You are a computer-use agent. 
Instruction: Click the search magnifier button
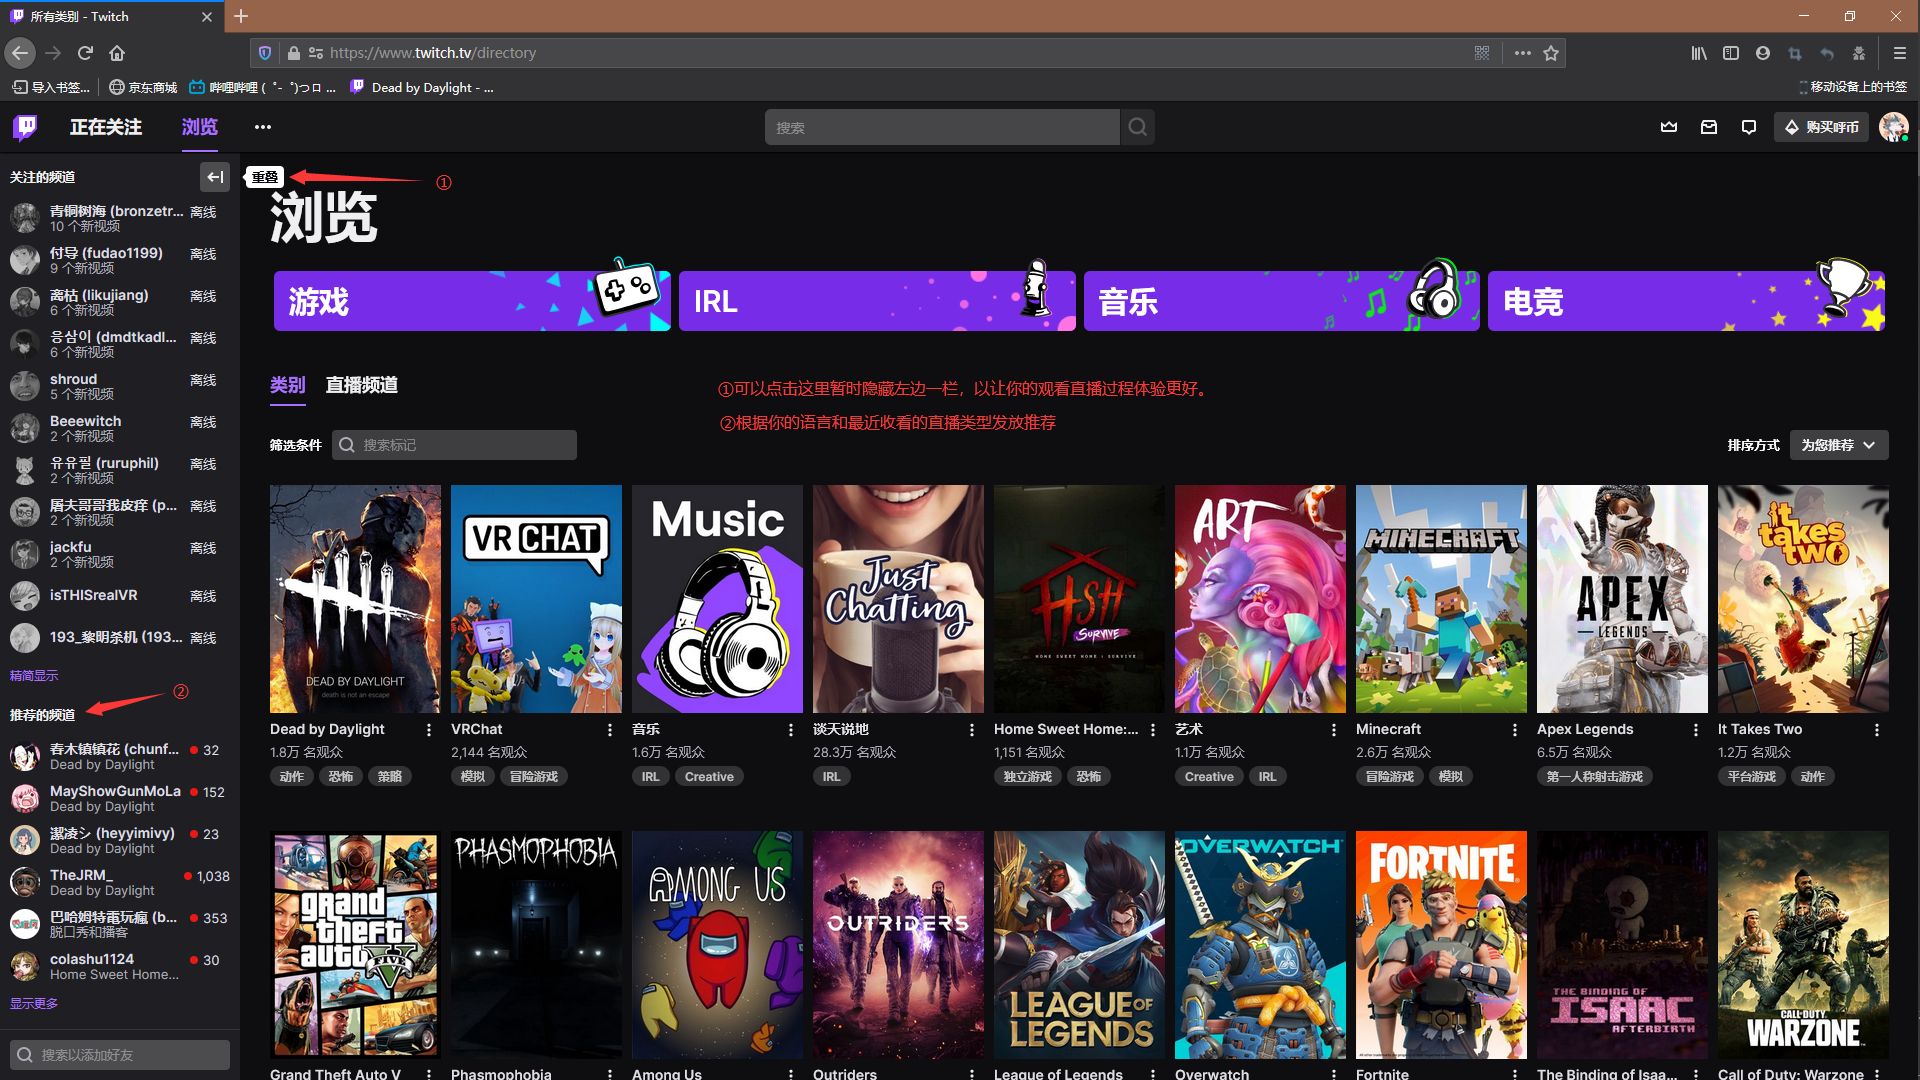[1137, 127]
